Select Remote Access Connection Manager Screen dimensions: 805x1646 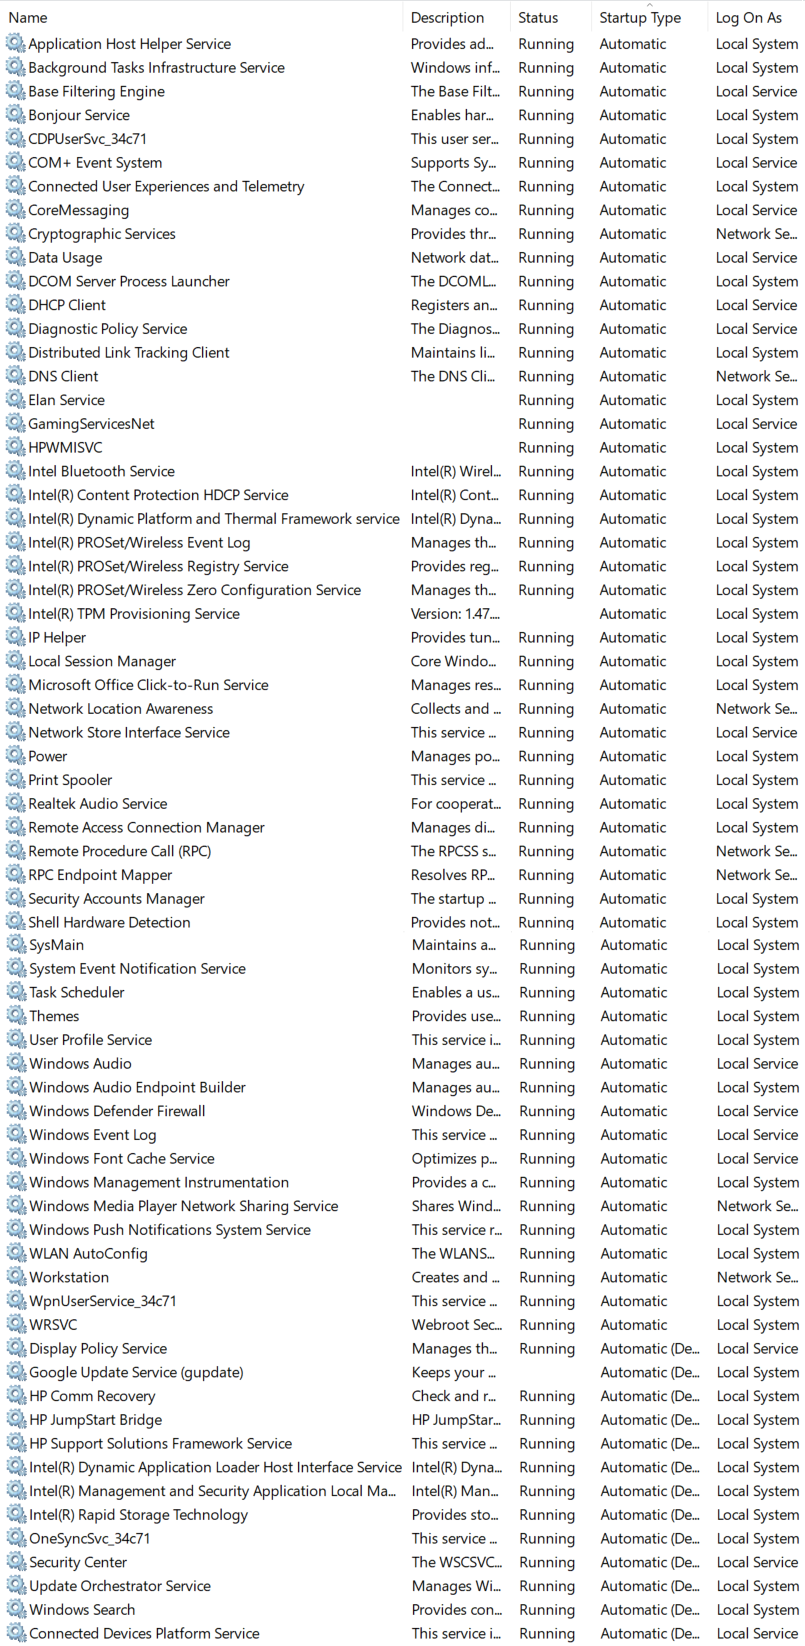[x=146, y=827]
